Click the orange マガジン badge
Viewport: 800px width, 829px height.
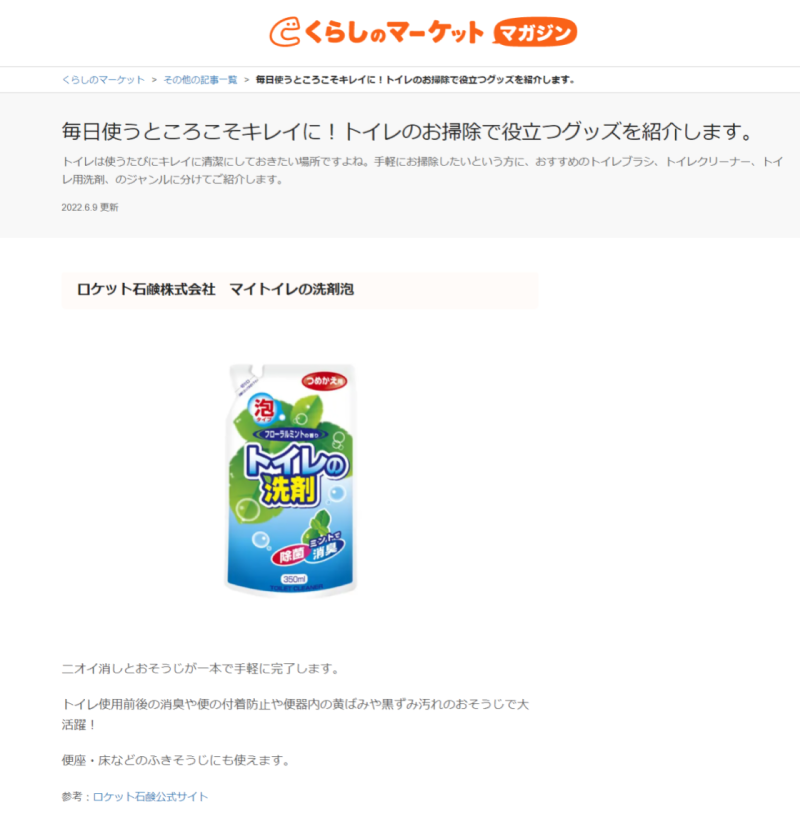(535, 33)
